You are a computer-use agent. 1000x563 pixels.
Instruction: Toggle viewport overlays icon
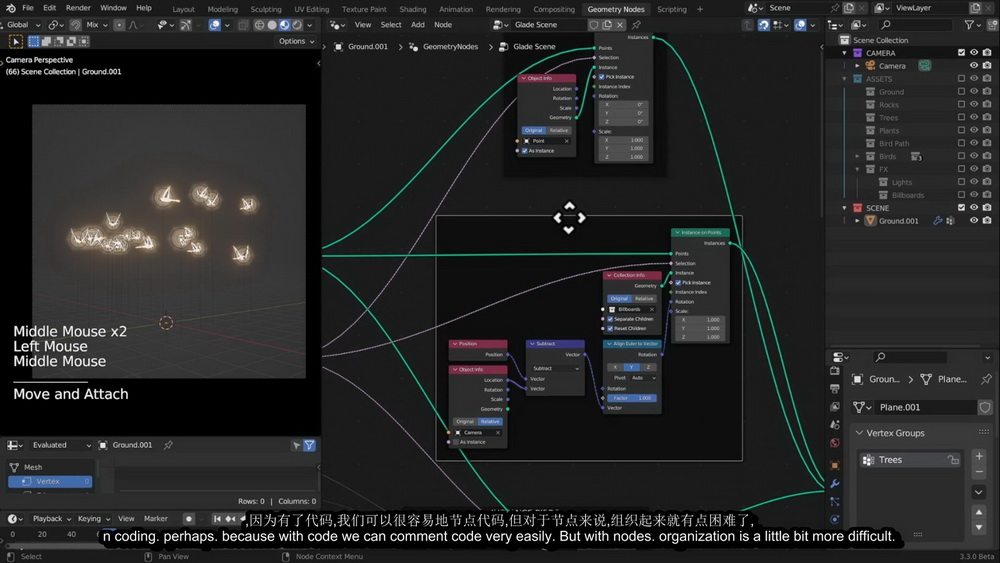tap(215, 25)
